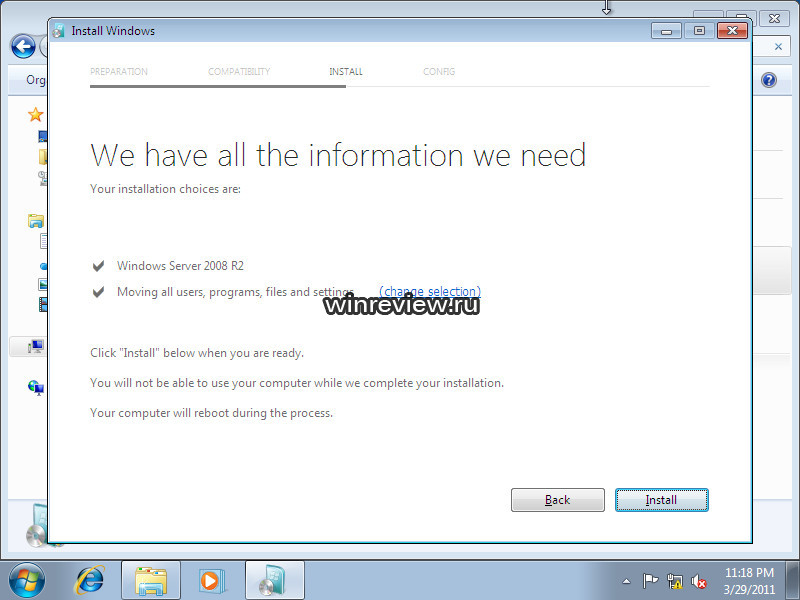Click the Install button
The height and width of the screenshot is (600, 800).
(661, 500)
